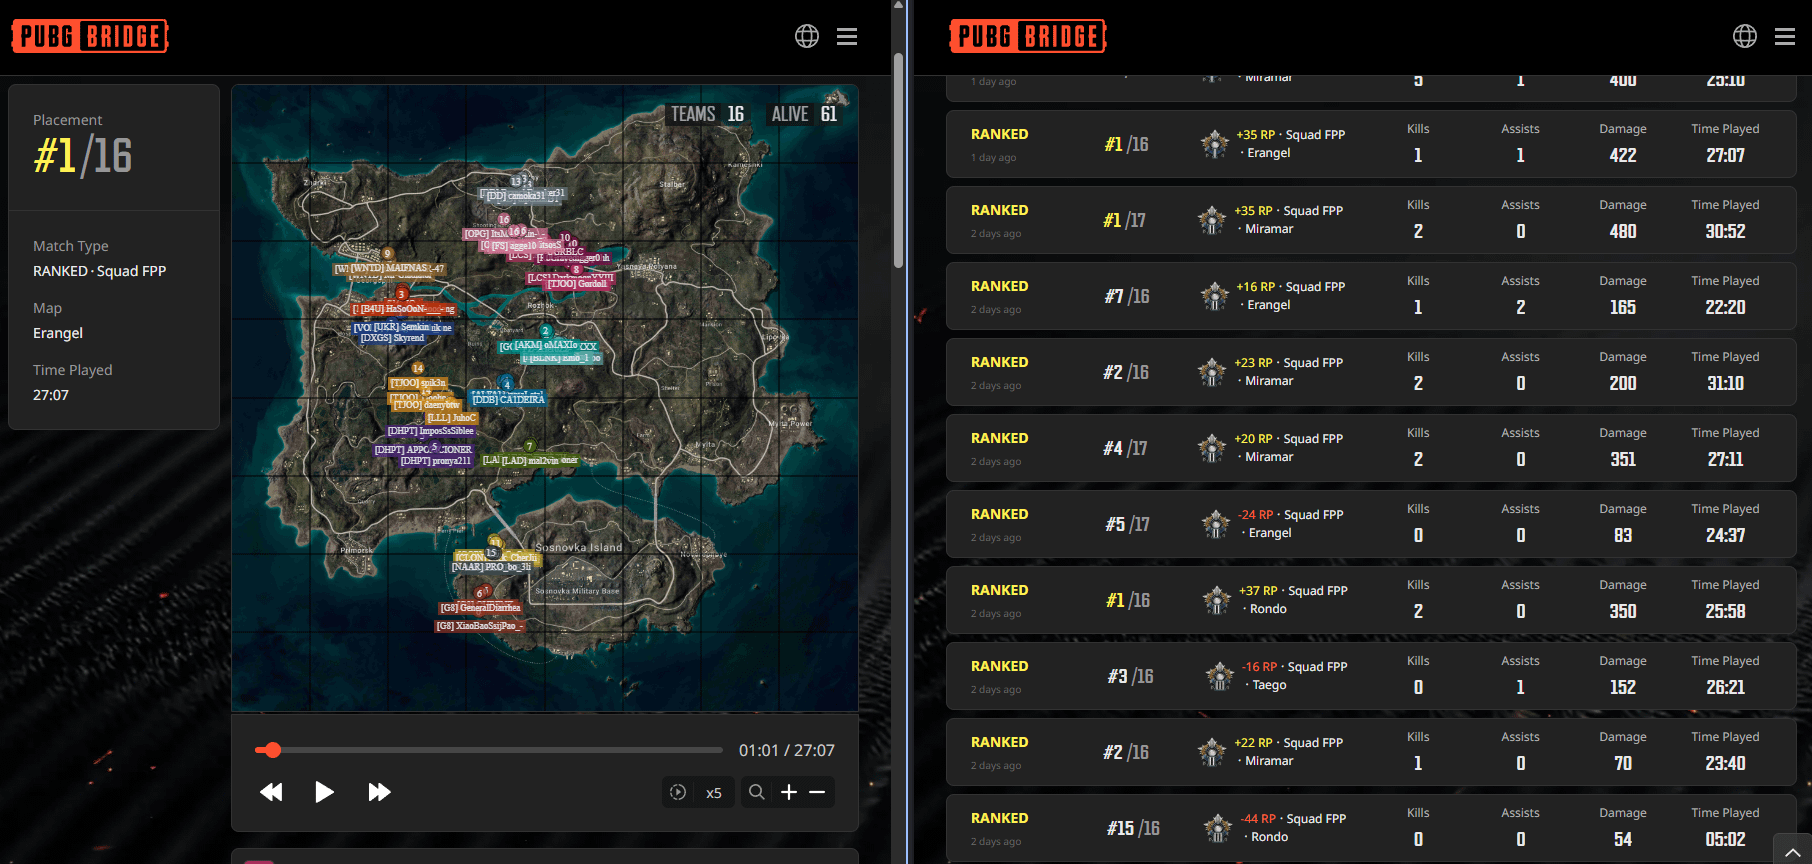Image resolution: width=1812 pixels, height=864 pixels.
Task: Click the left window vertical scrollbar
Action: tap(898, 160)
